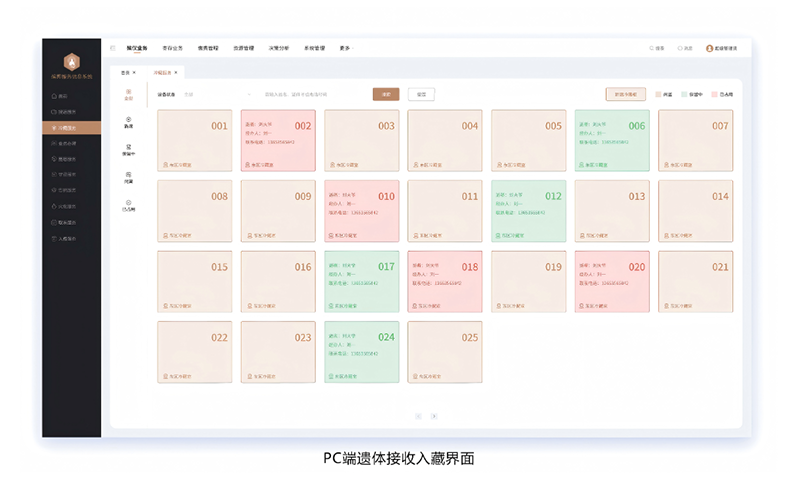Screen dimensions: 800x480
Task: Click the person icon at bottom of cell 001
Action: [164, 164]
